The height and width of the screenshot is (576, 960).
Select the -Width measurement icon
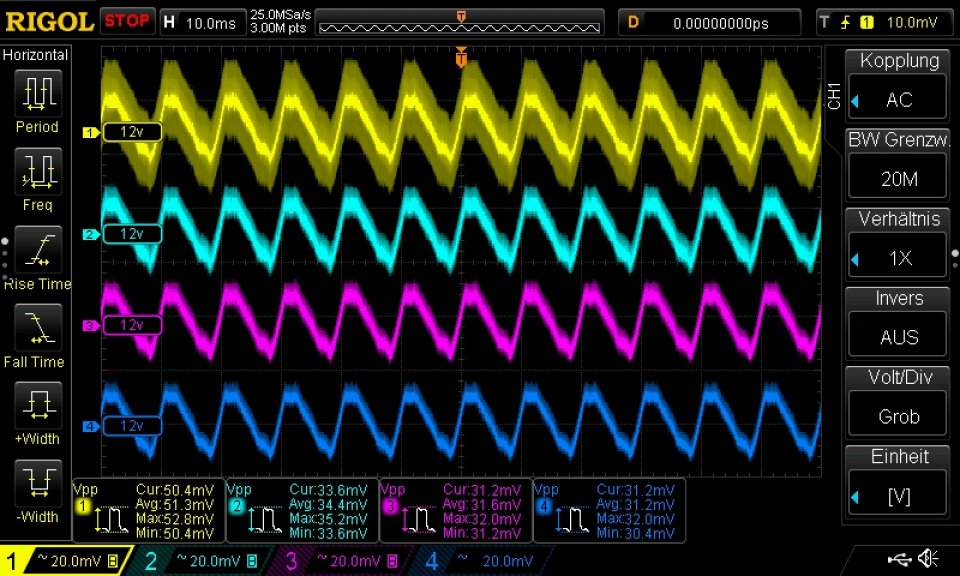[x=38, y=483]
